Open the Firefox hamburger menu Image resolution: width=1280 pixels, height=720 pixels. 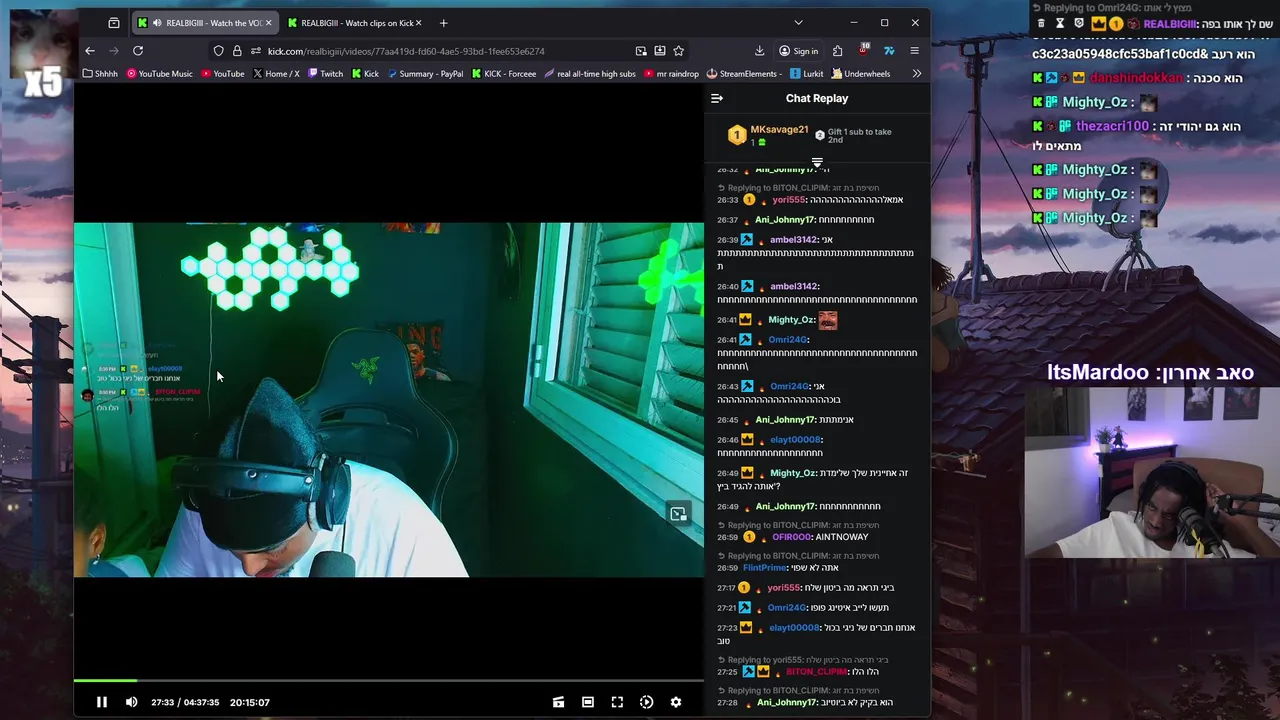coord(914,51)
